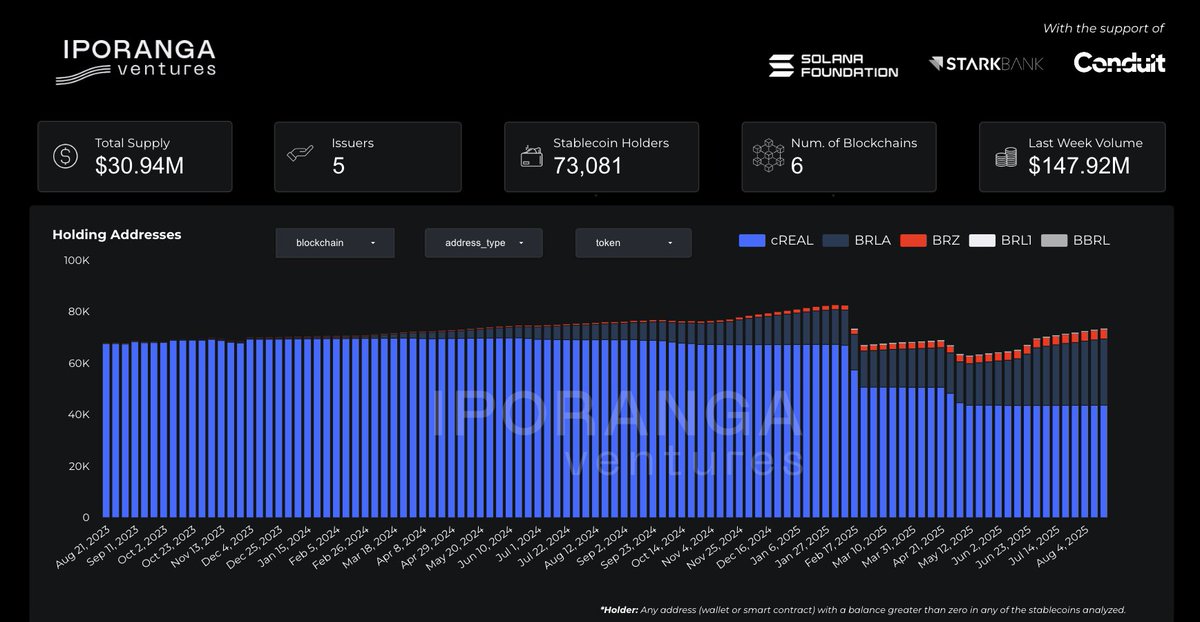1200x622 pixels.
Task: Click the BRLA dark legend swatch
Action: [x=836, y=241]
